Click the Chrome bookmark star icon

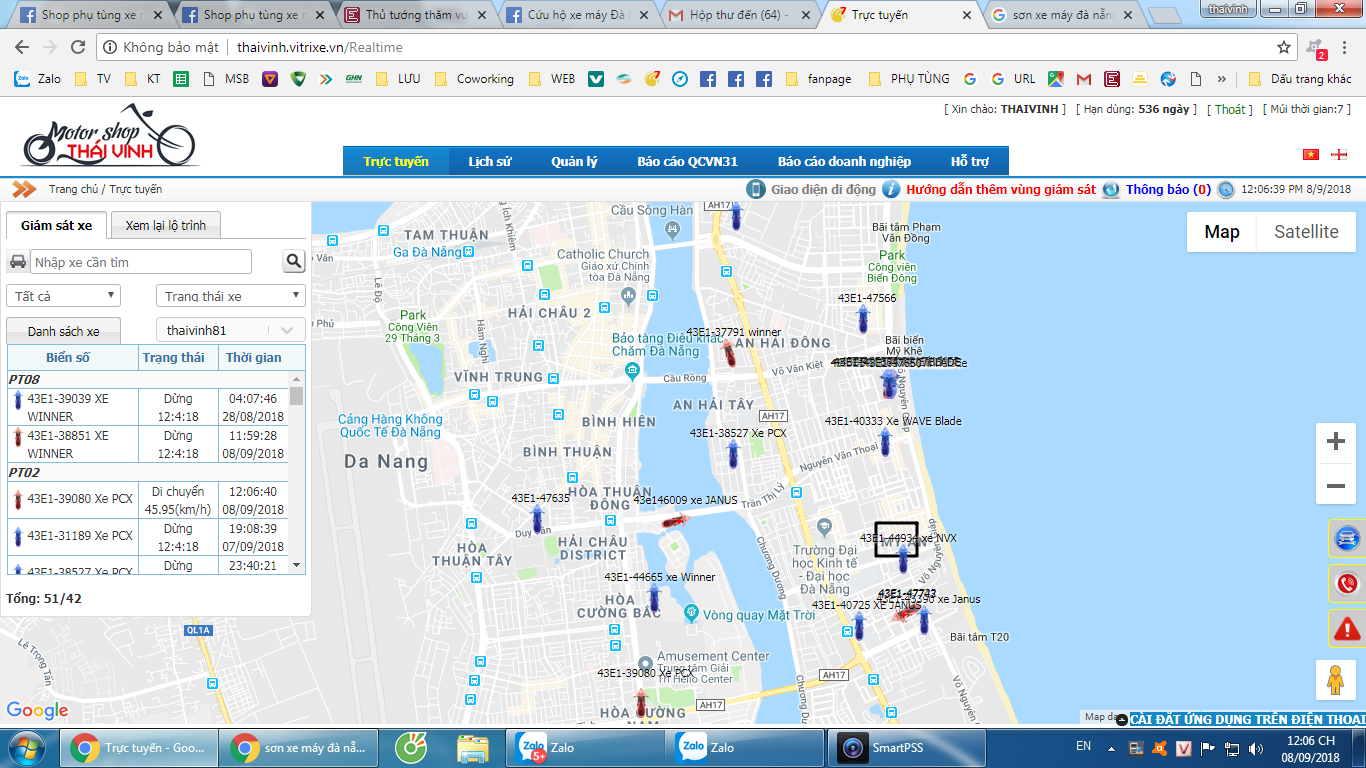point(1284,47)
